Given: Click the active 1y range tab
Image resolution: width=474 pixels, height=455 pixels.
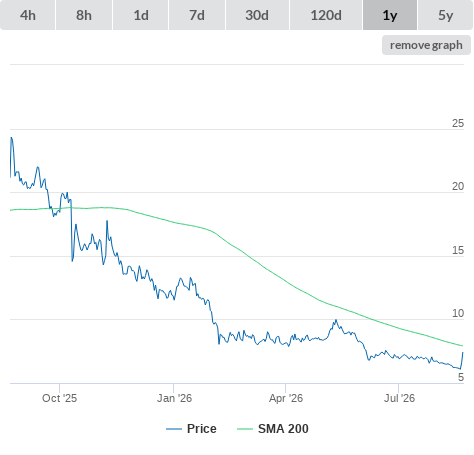Looking at the screenshot, I should (x=390, y=15).
